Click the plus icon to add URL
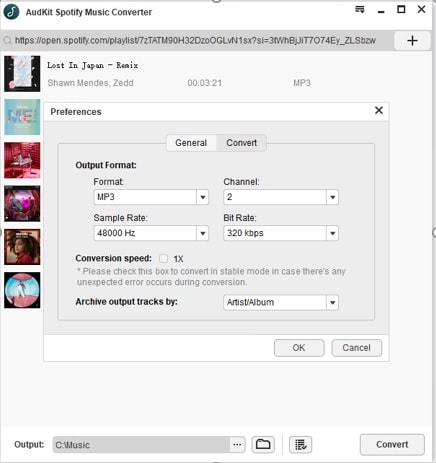The width and height of the screenshot is (436, 463). [412, 41]
